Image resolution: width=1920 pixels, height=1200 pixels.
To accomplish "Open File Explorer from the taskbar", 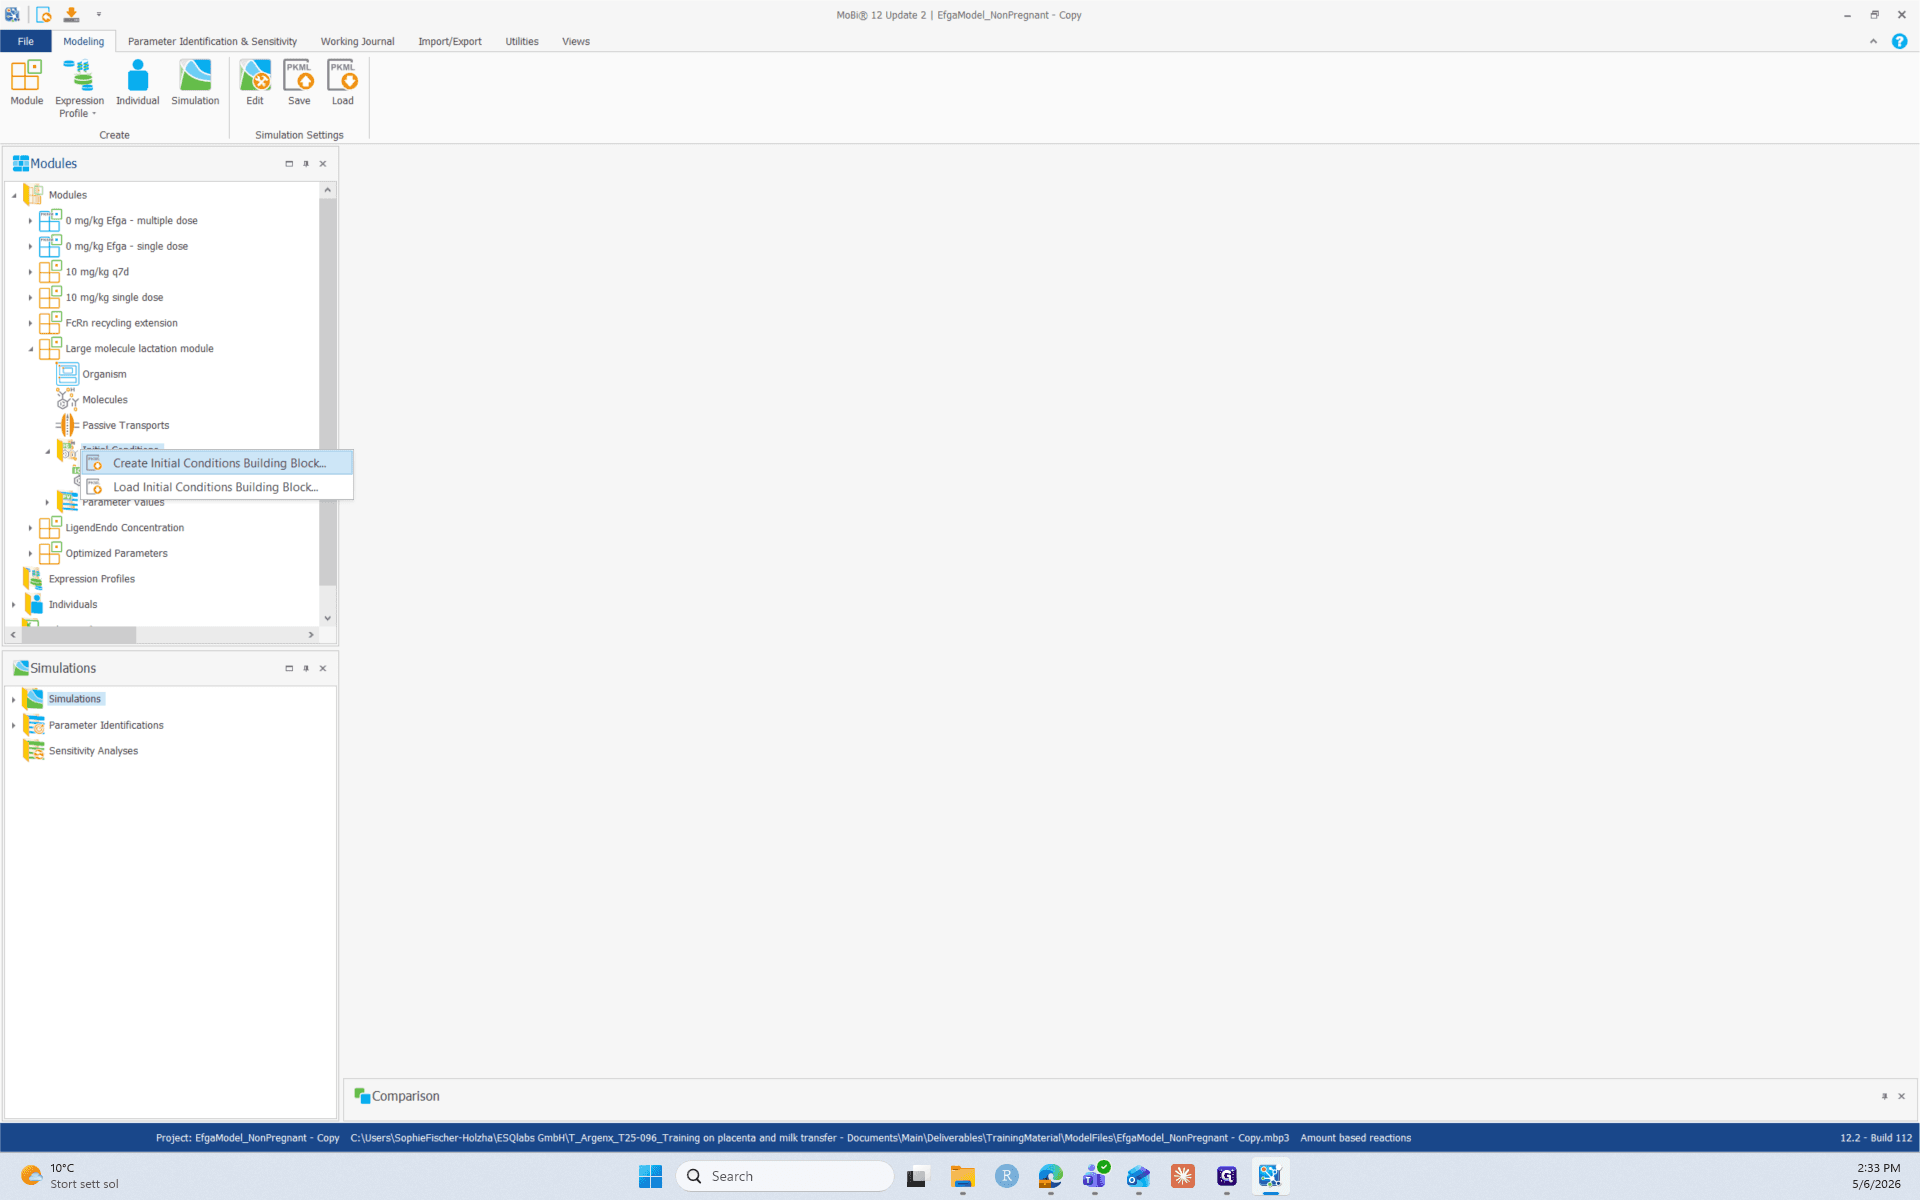I will tap(962, 1176).
